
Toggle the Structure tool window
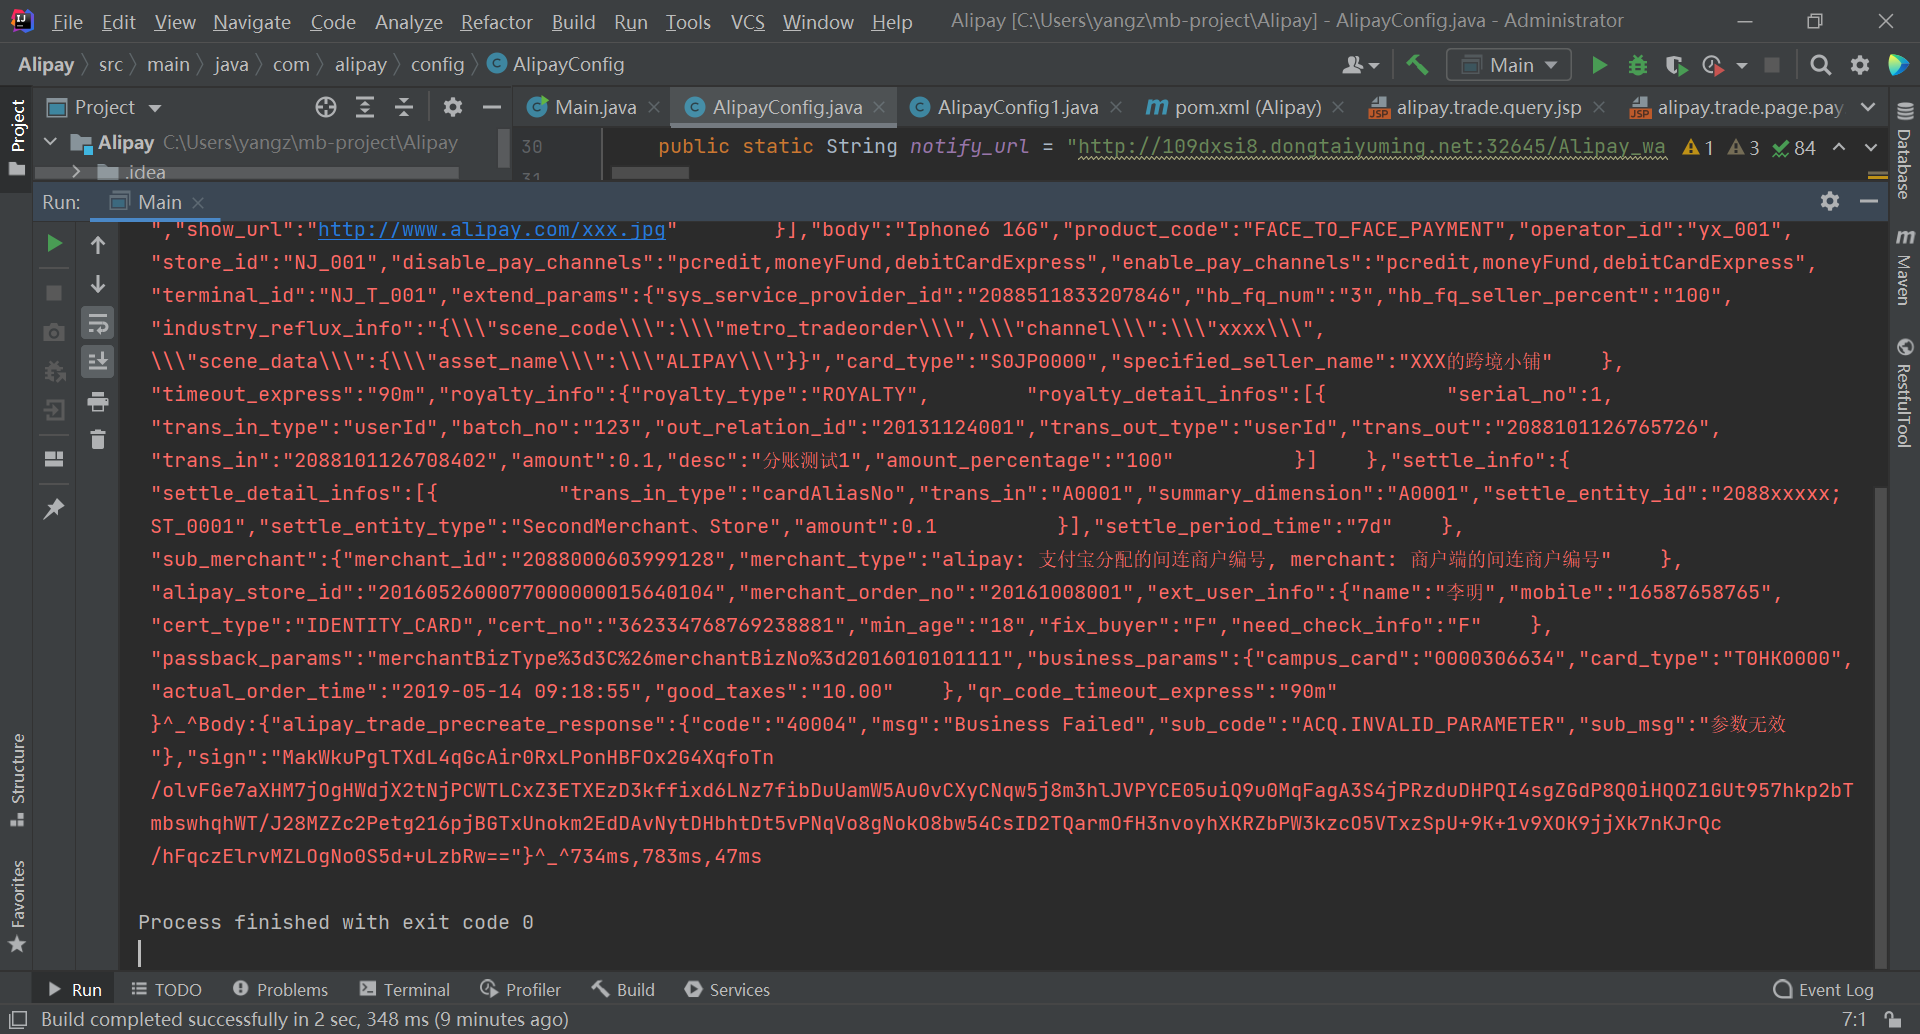[x=17, y=780]
